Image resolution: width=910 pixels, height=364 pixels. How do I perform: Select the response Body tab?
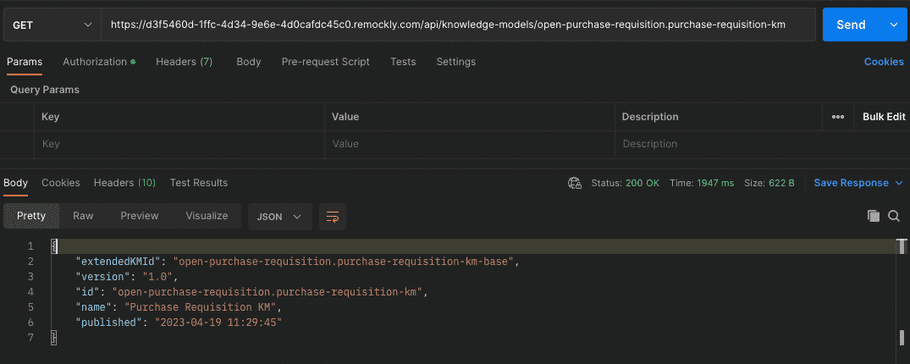pos(16,183)
